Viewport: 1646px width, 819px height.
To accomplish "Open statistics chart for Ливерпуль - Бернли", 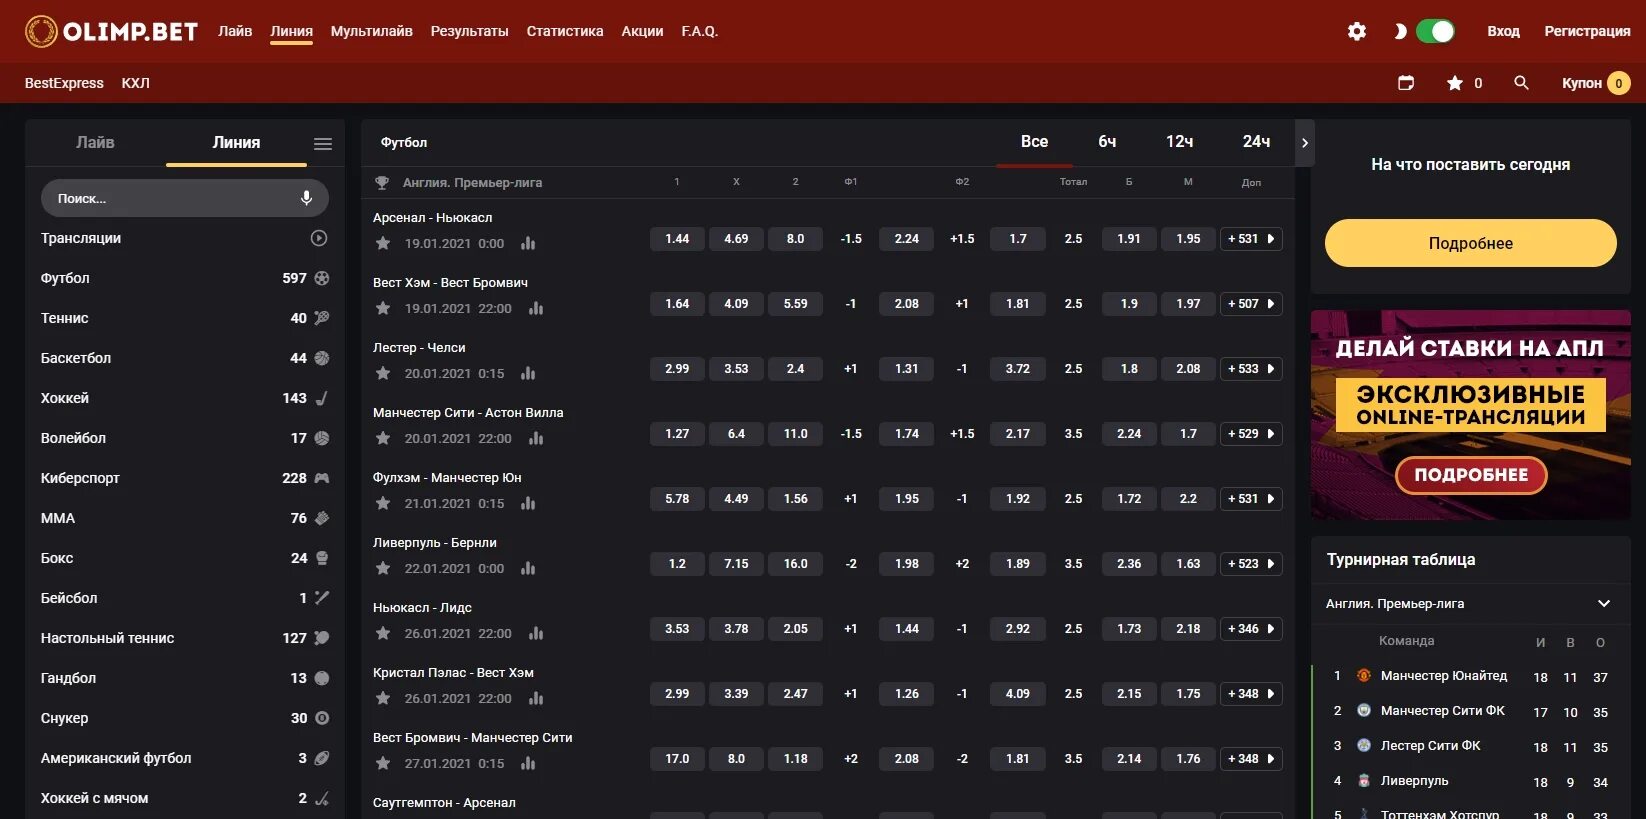I will [x=528, y=568].
